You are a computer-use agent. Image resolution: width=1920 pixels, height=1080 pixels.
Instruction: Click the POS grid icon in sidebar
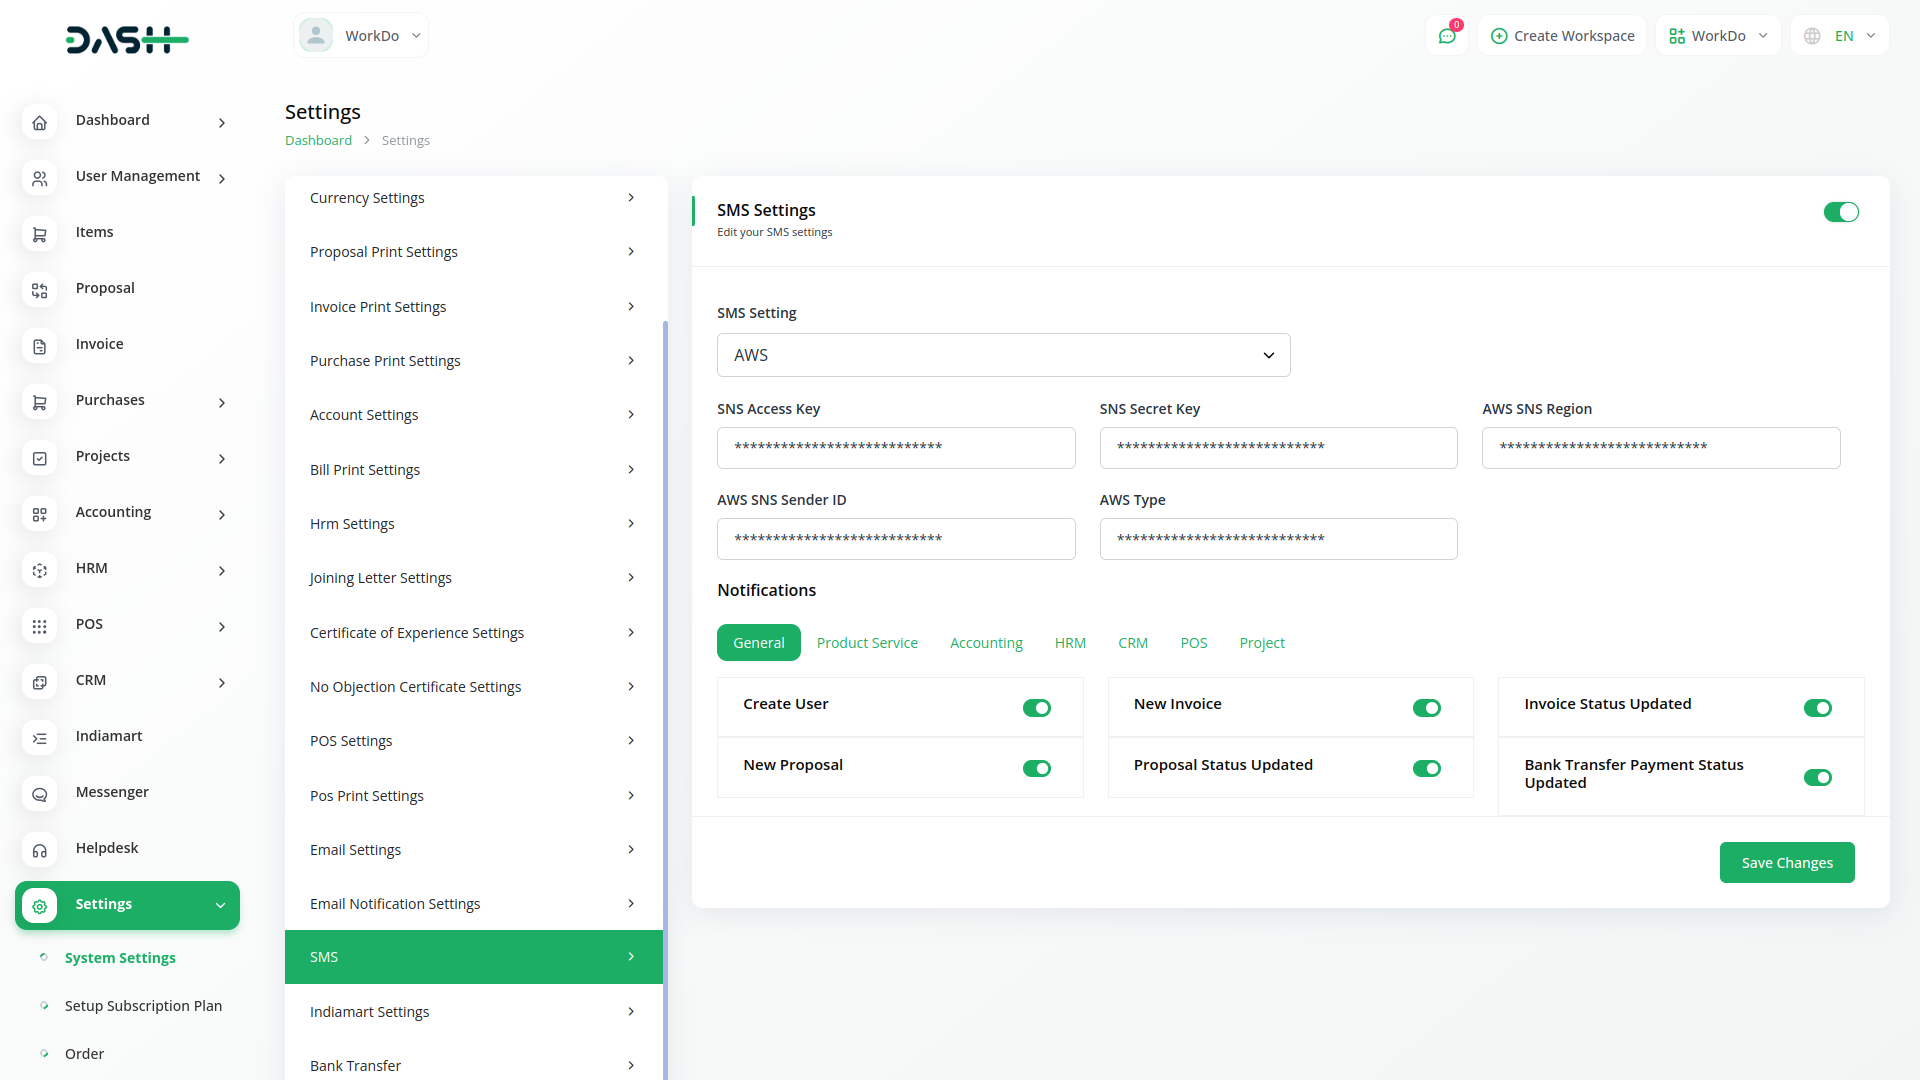tap(39, 626)
